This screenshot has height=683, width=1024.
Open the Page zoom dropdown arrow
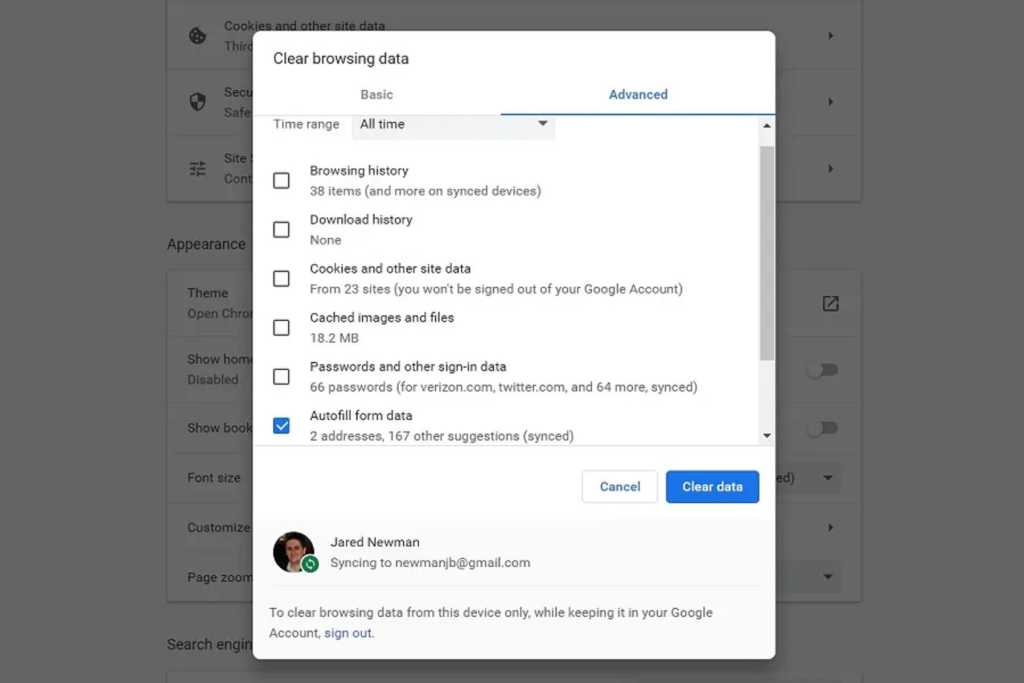pyautogui.click(x=827, y=577)
